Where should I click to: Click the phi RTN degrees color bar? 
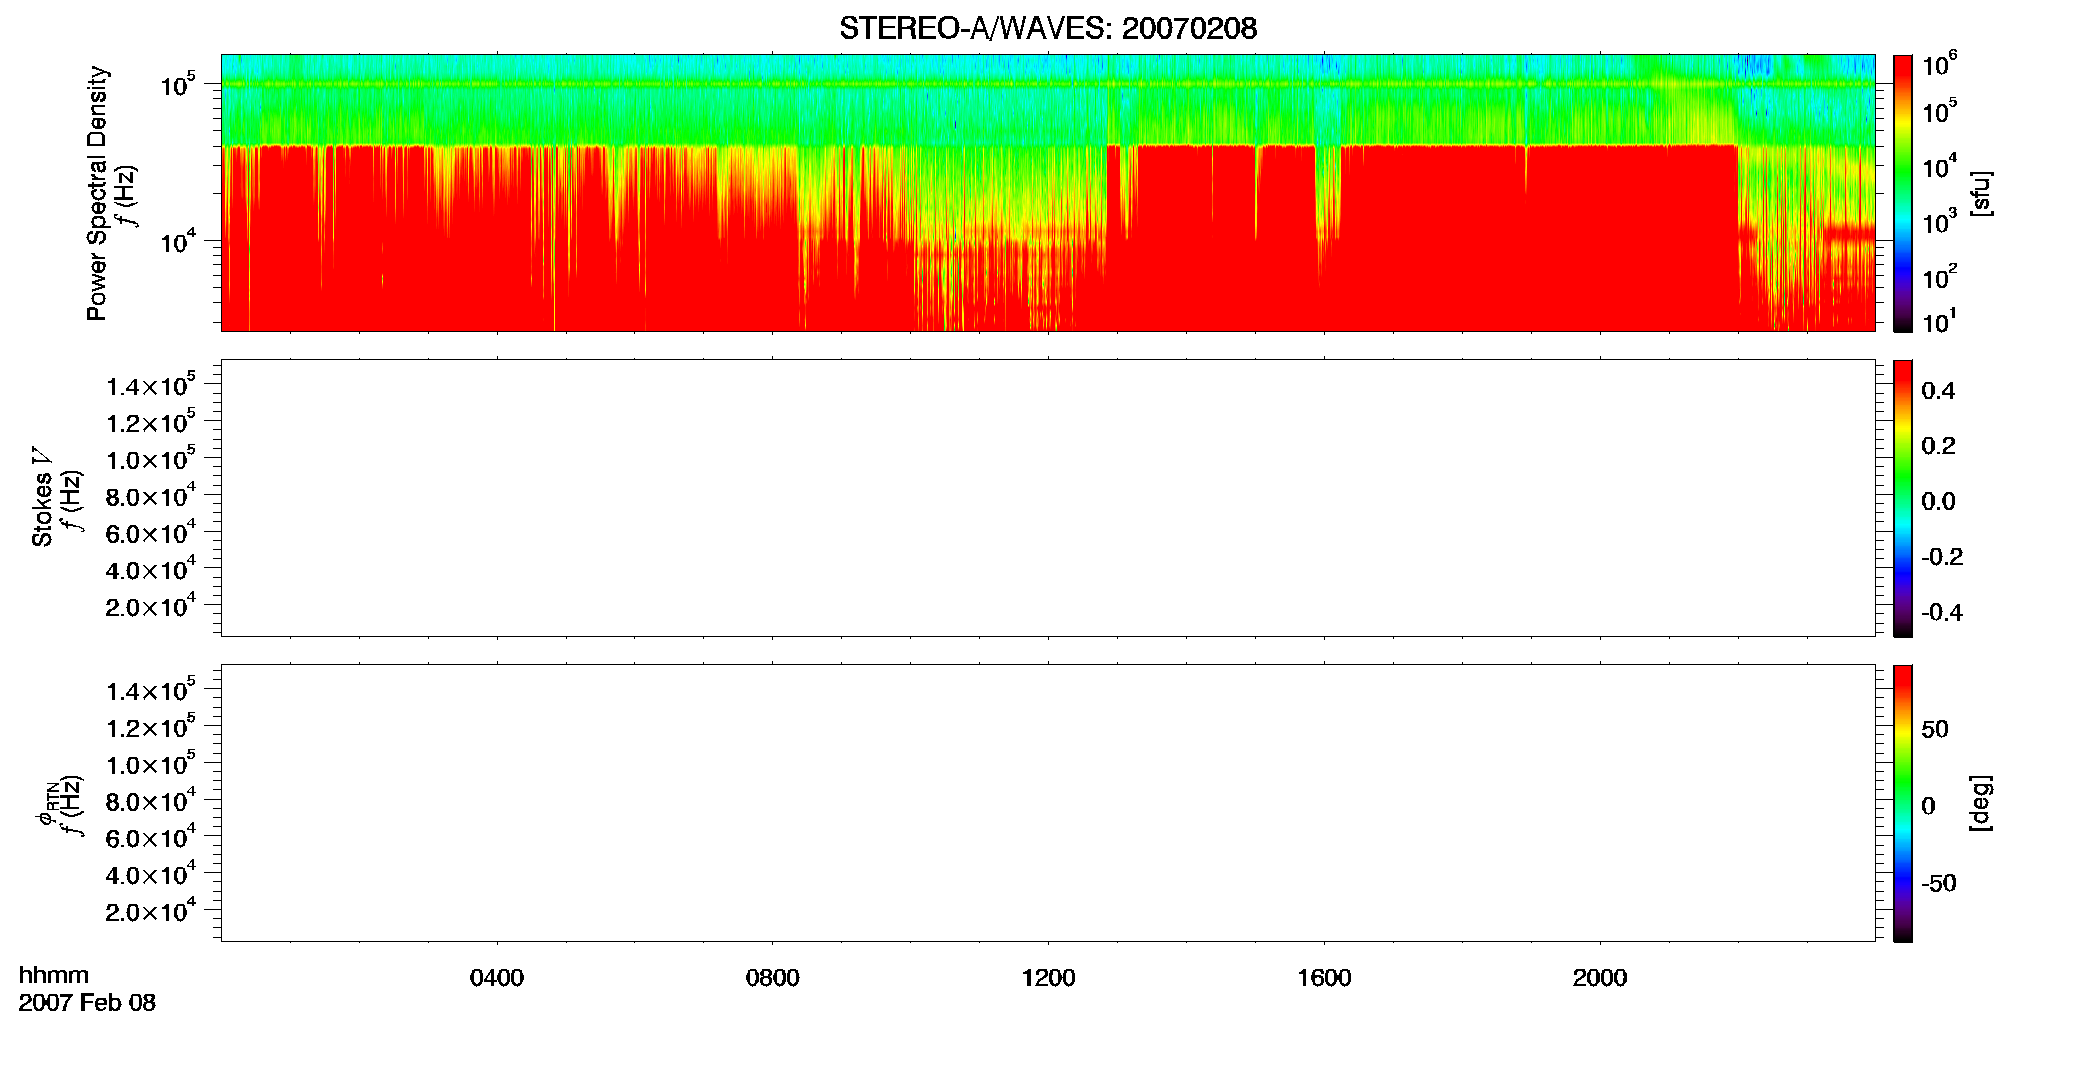(1903, 803)
